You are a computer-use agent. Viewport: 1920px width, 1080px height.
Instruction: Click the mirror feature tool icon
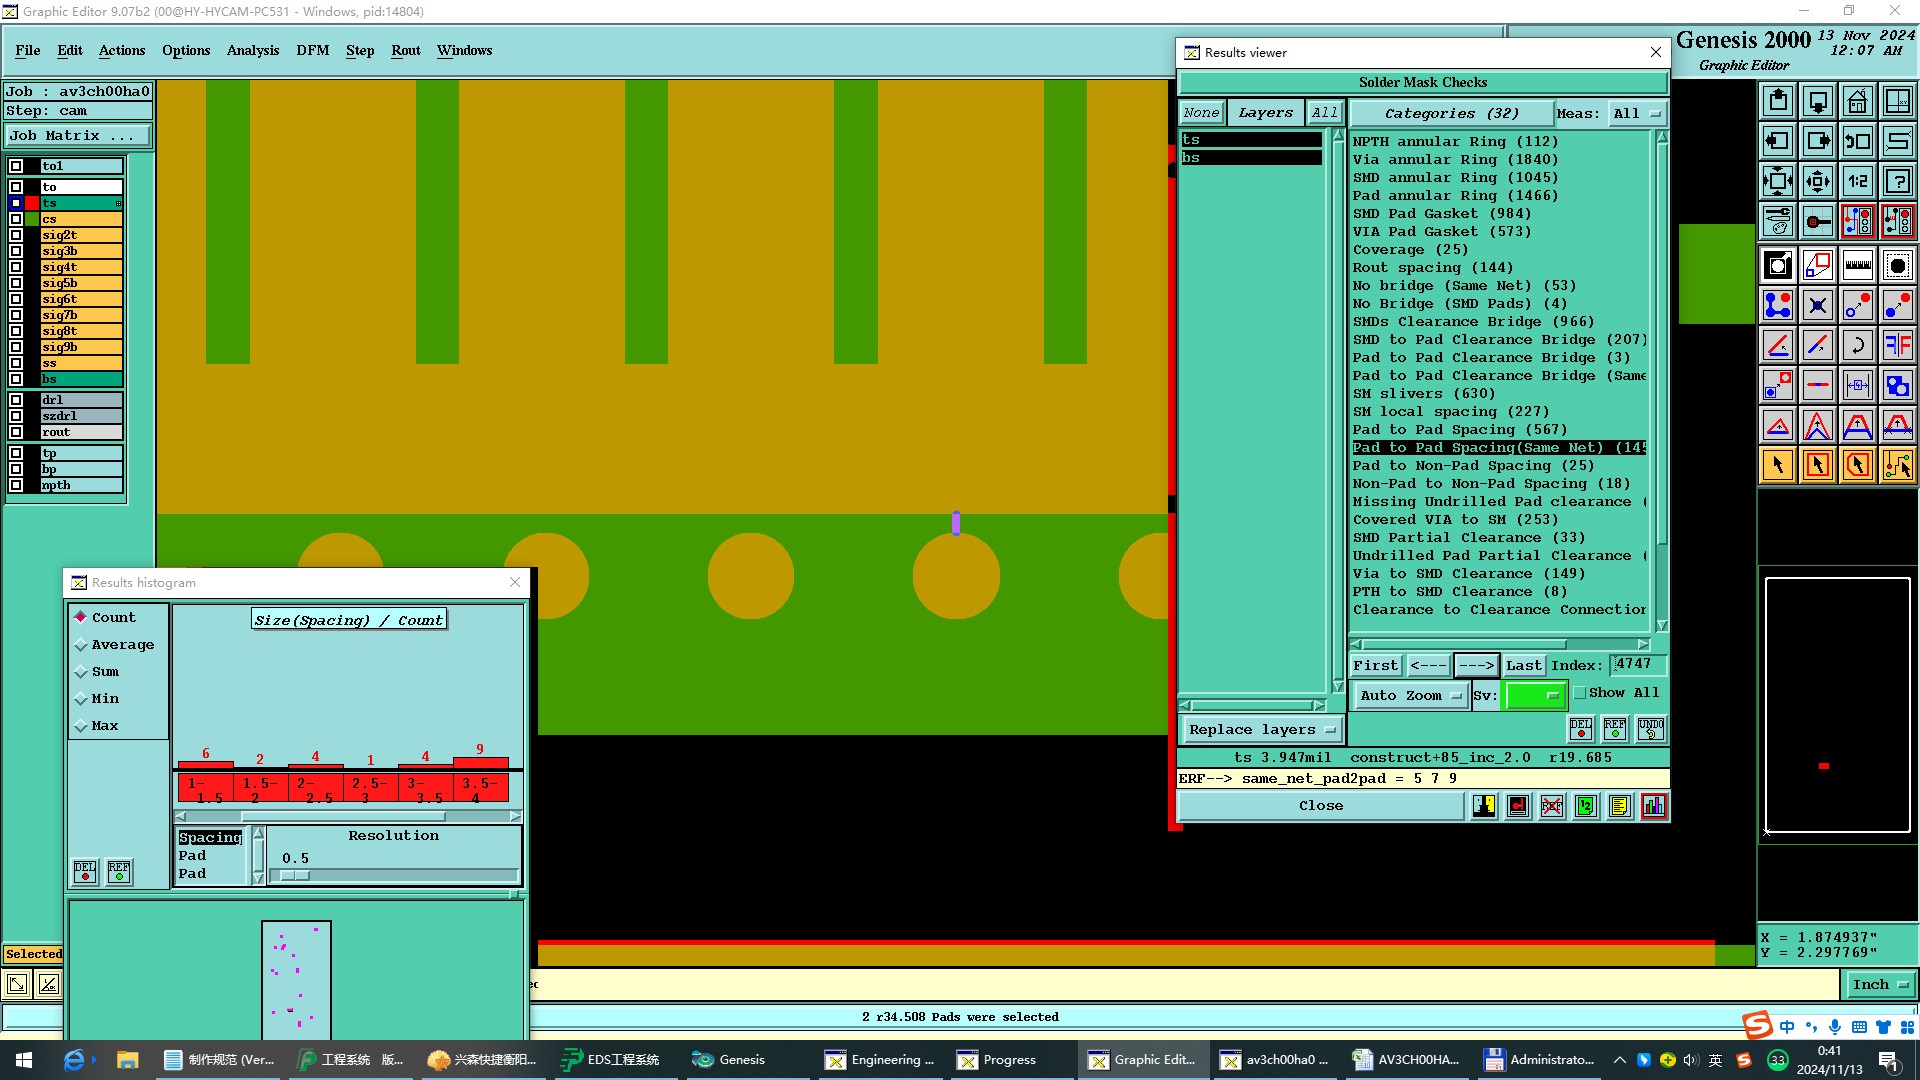tap(1897, 345)
